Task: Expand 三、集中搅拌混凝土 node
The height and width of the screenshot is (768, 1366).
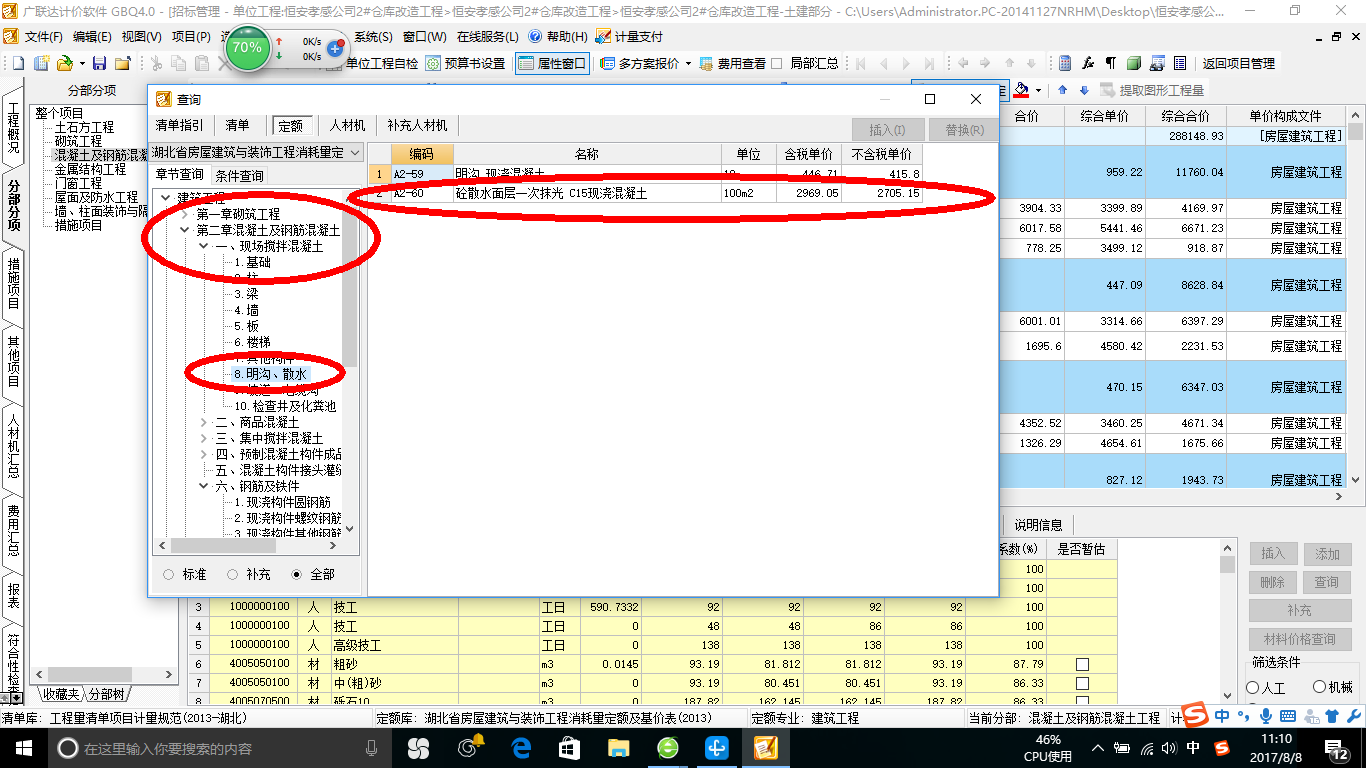Action: coord(203,438)
